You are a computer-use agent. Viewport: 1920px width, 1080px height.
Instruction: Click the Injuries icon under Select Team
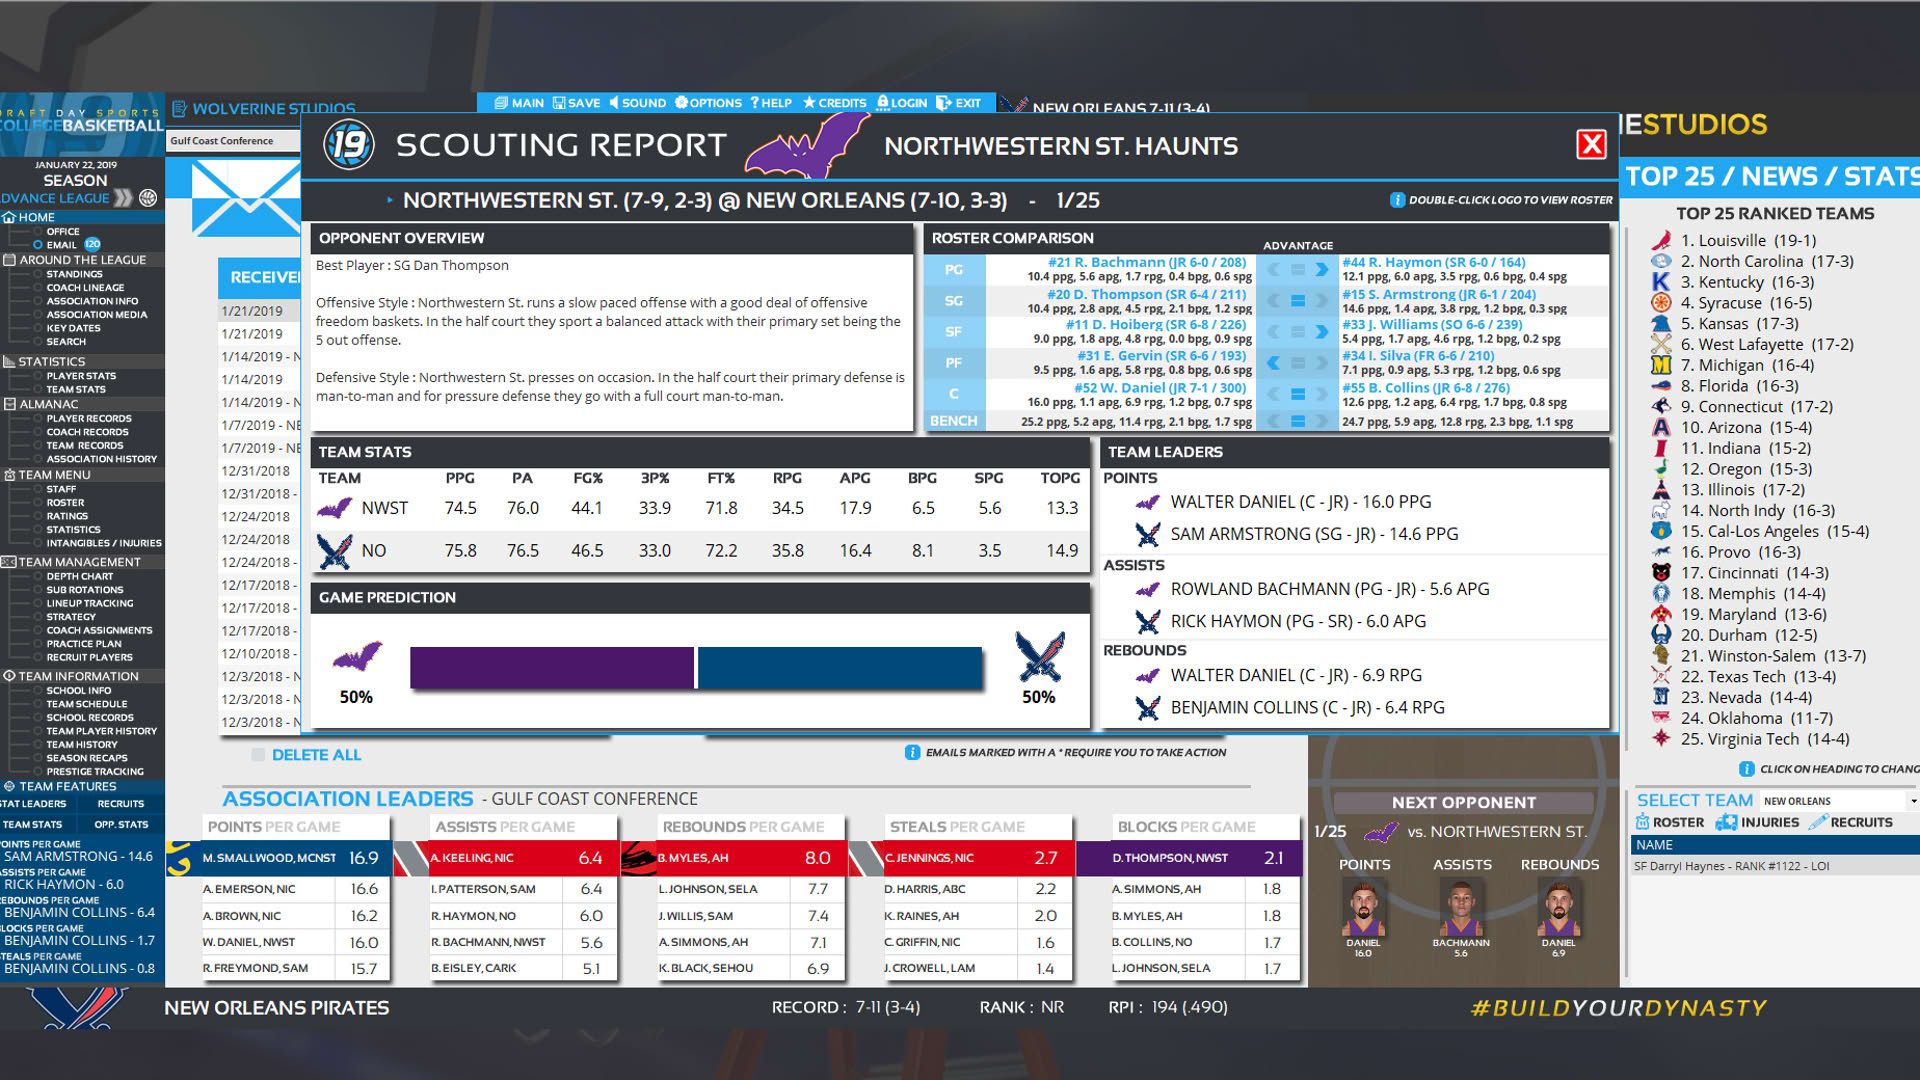click(x=1726, y=822)
